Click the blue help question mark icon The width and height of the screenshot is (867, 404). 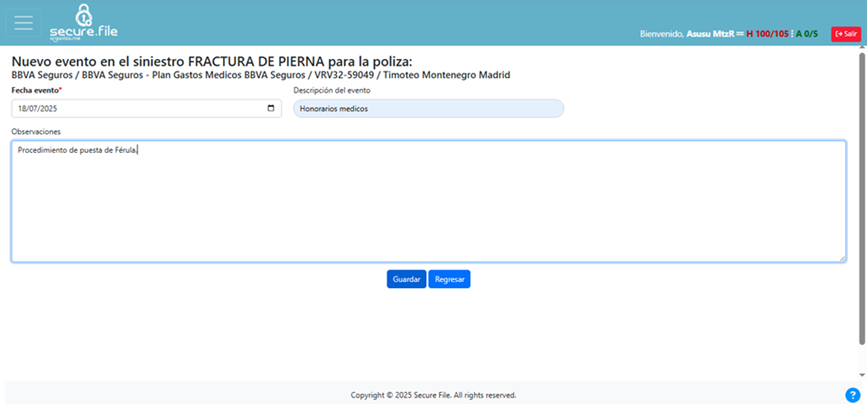click(x=852, y=395)
